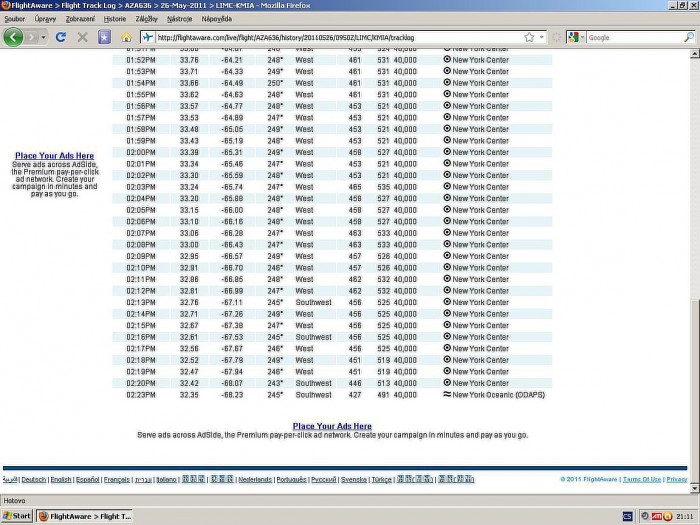The width and height of the screenshot is (700, 525).
Task: Click New York Oceanic (ODAPS) text
Action: pos(499,395)
